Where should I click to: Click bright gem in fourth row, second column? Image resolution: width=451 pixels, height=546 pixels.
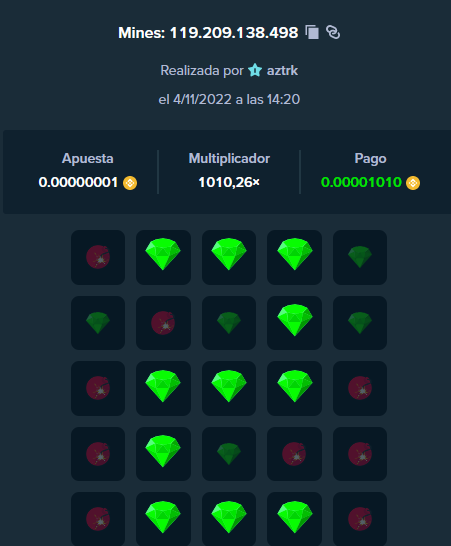(x=163, y=454)
